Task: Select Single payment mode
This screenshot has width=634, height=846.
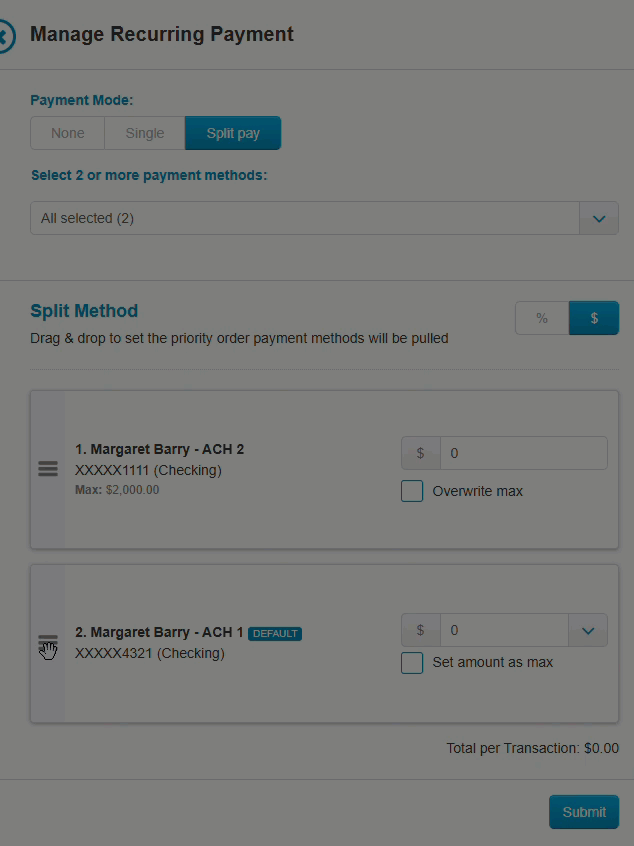Action: (x=145, y=133)
